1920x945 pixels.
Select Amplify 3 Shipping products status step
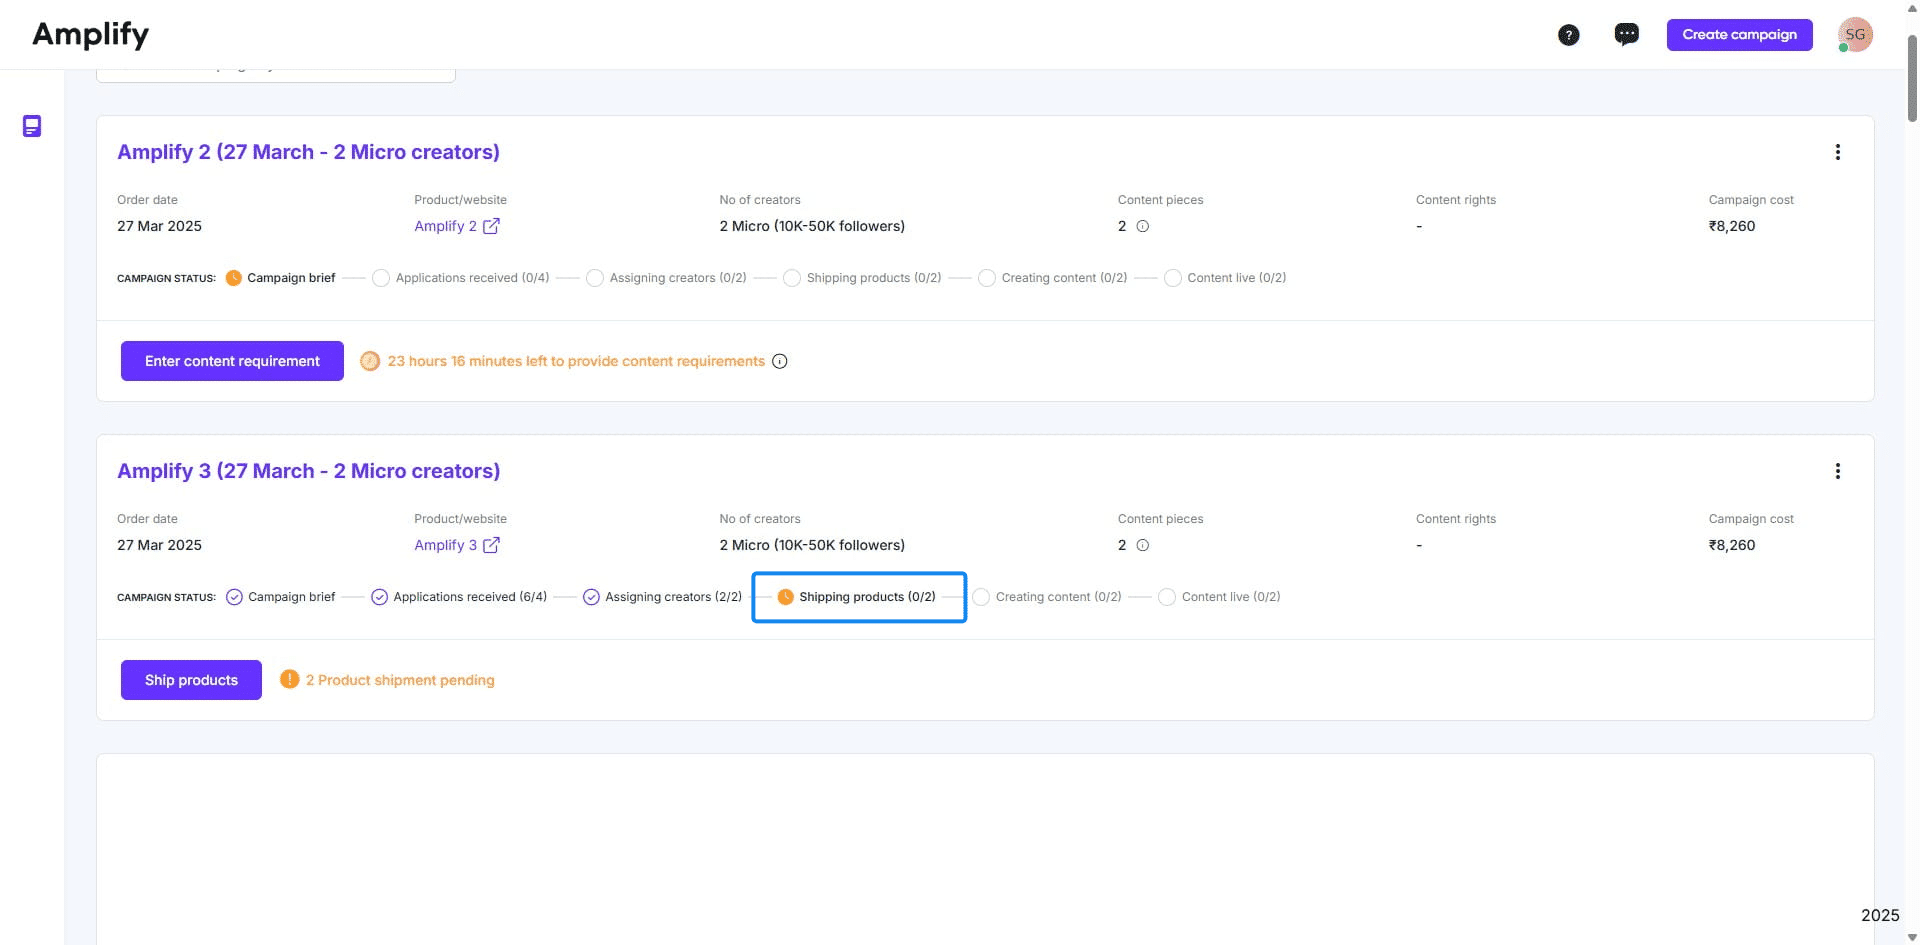(858, 597)
